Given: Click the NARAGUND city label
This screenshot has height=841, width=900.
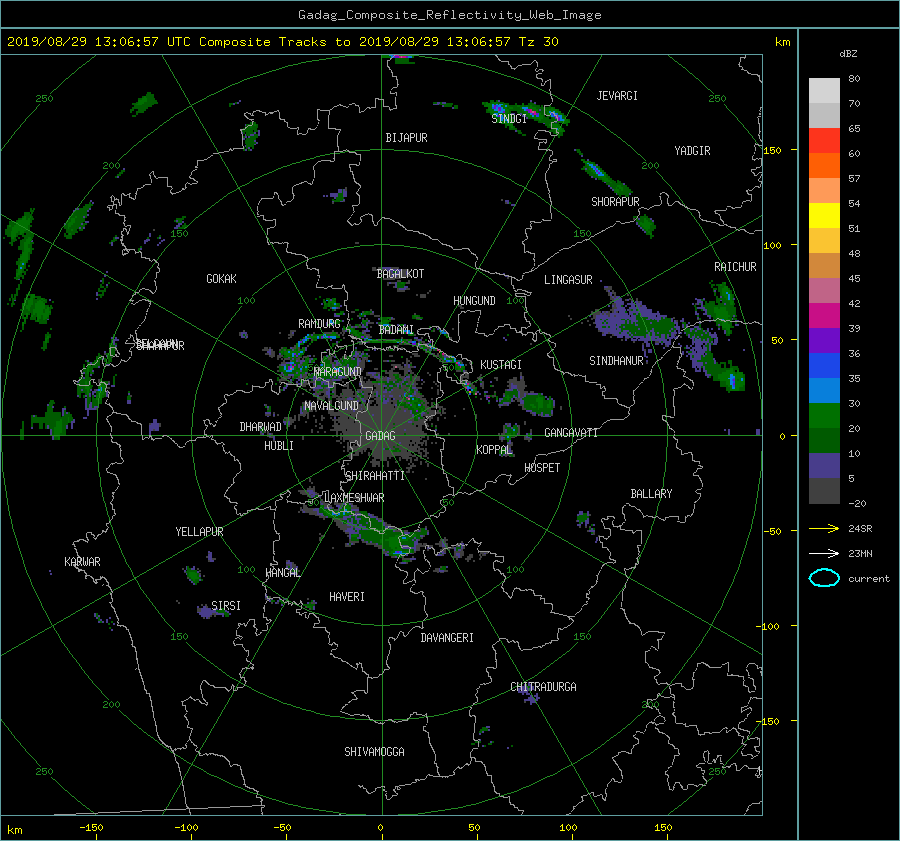Looking at the screenshot, I should (338, 372).
